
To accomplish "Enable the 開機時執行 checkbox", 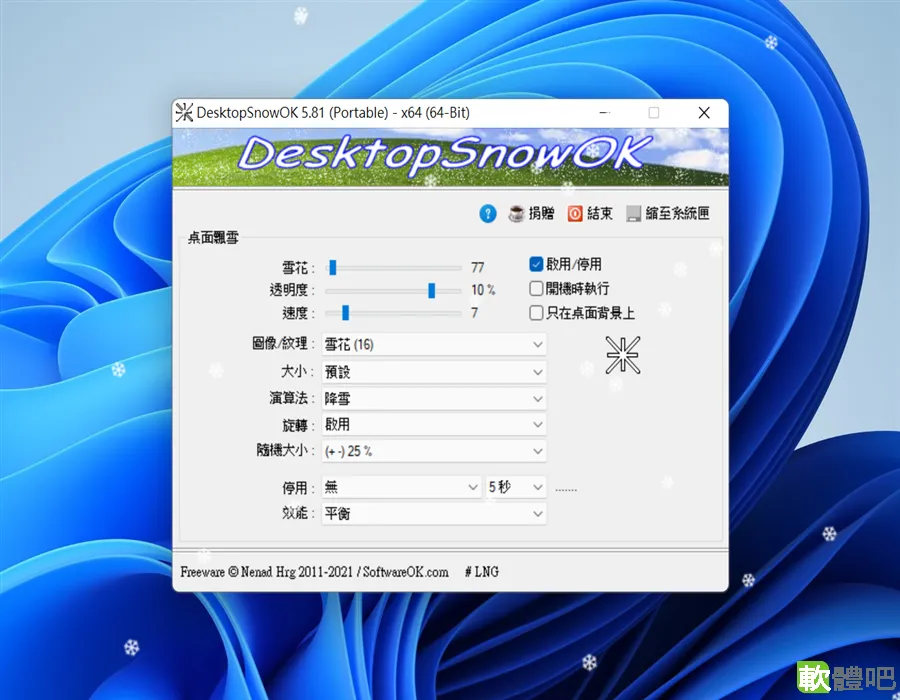I will (536, 288).
